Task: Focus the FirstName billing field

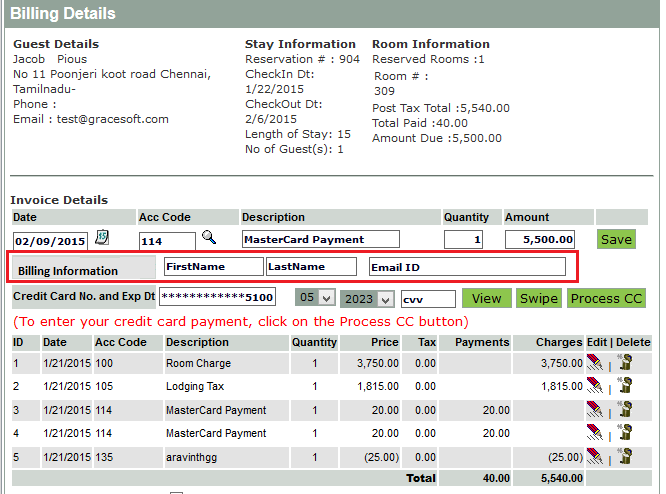Action: click(213, 267)
